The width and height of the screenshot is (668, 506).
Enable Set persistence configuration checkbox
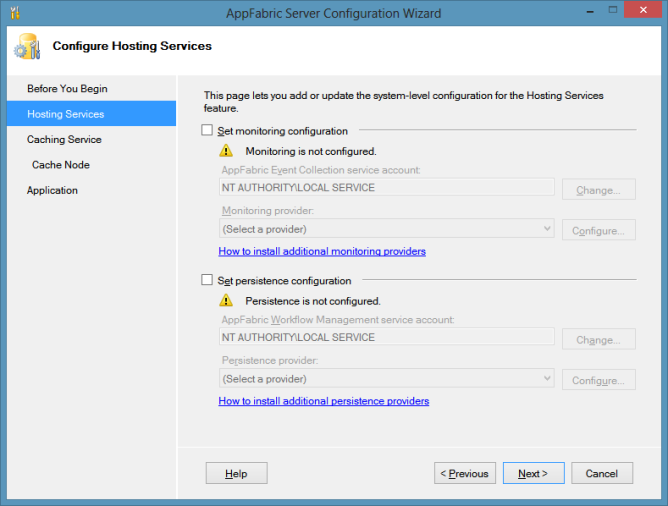207,281
